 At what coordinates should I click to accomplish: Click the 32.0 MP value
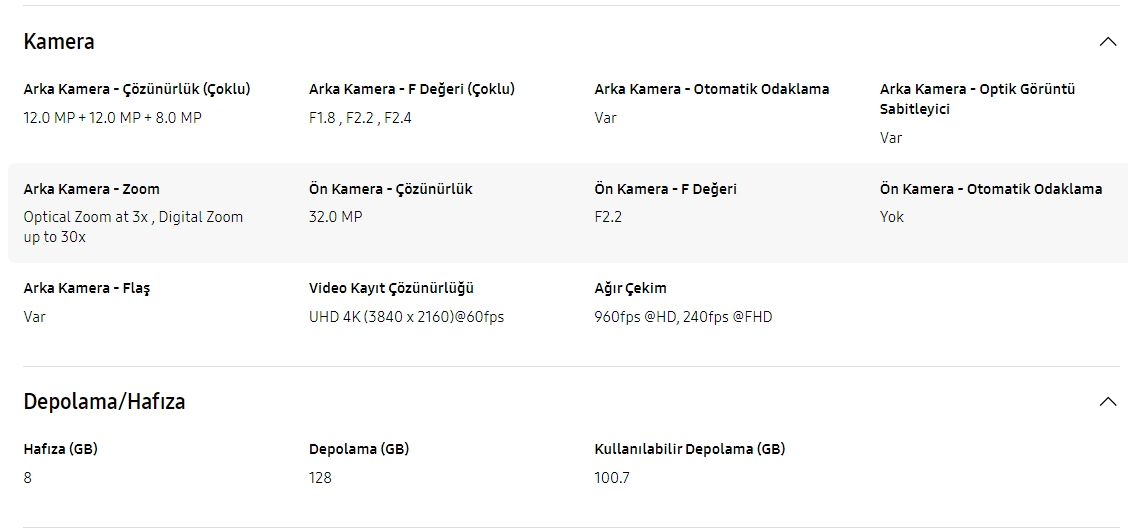pos(335,216)
